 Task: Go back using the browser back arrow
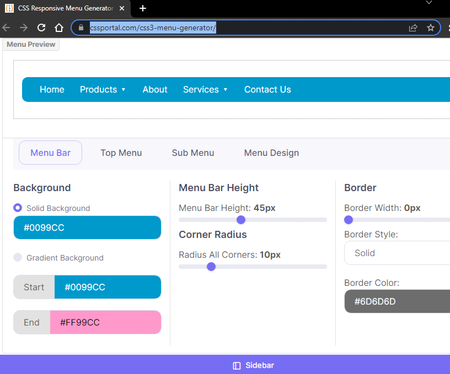[6, 28]
